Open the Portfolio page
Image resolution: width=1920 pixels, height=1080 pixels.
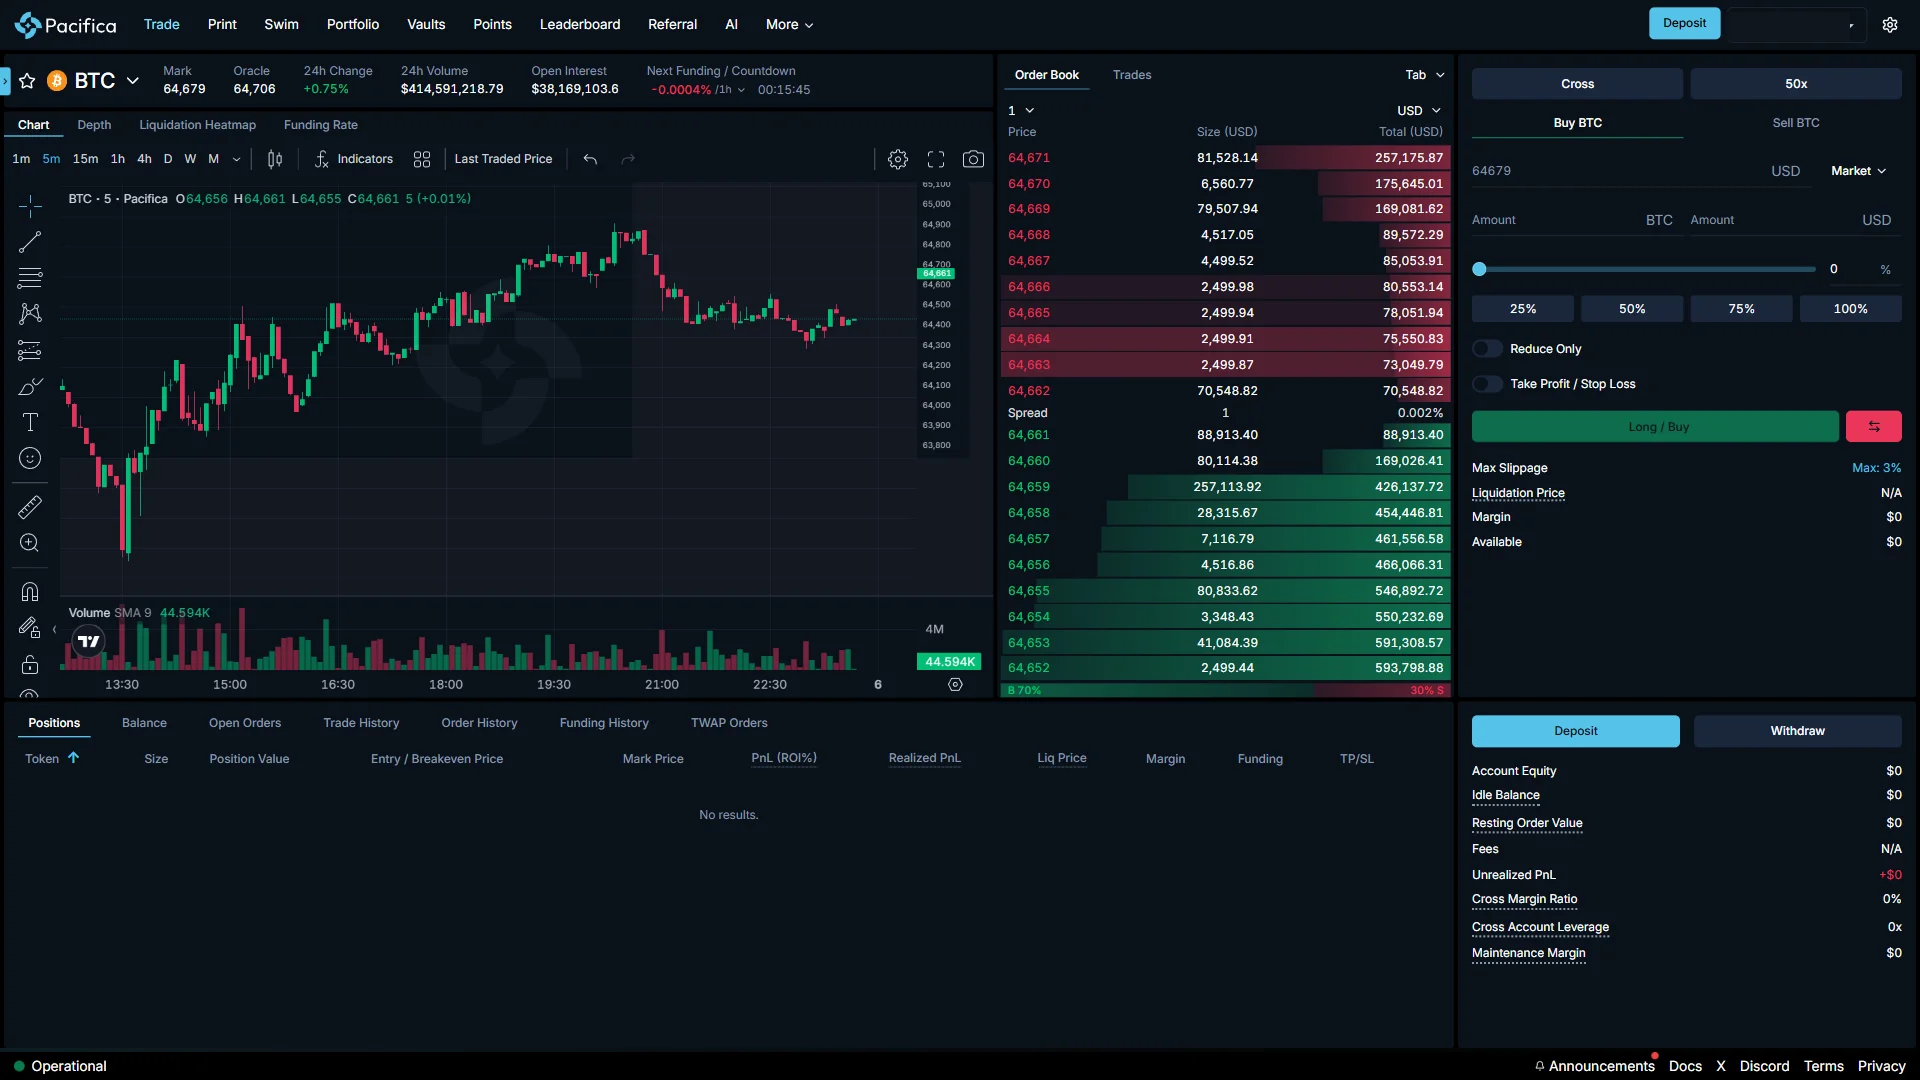[x=353, y=25]
